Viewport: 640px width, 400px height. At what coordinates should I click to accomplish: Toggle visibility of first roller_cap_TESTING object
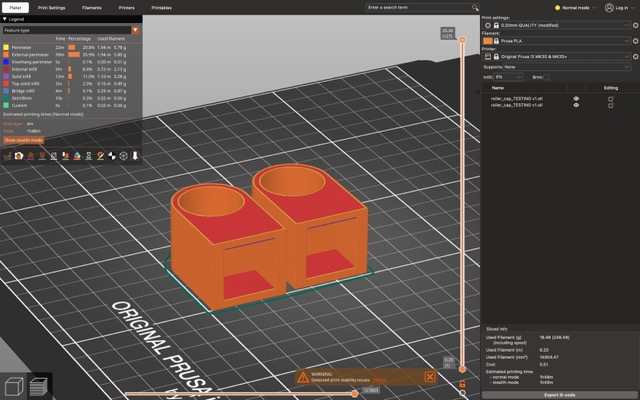point(576,99)
